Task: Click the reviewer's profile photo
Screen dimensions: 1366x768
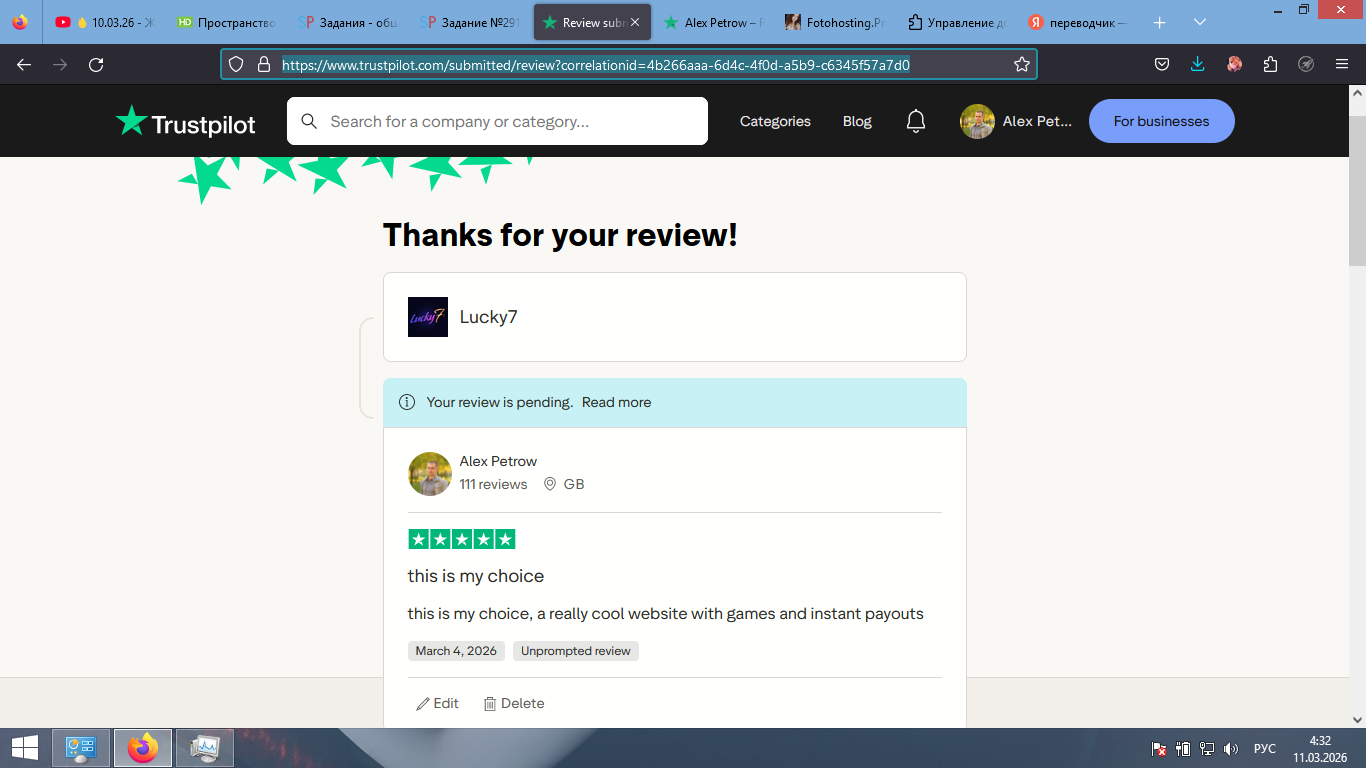Action: pyautogui.click(x=430, y=474)
